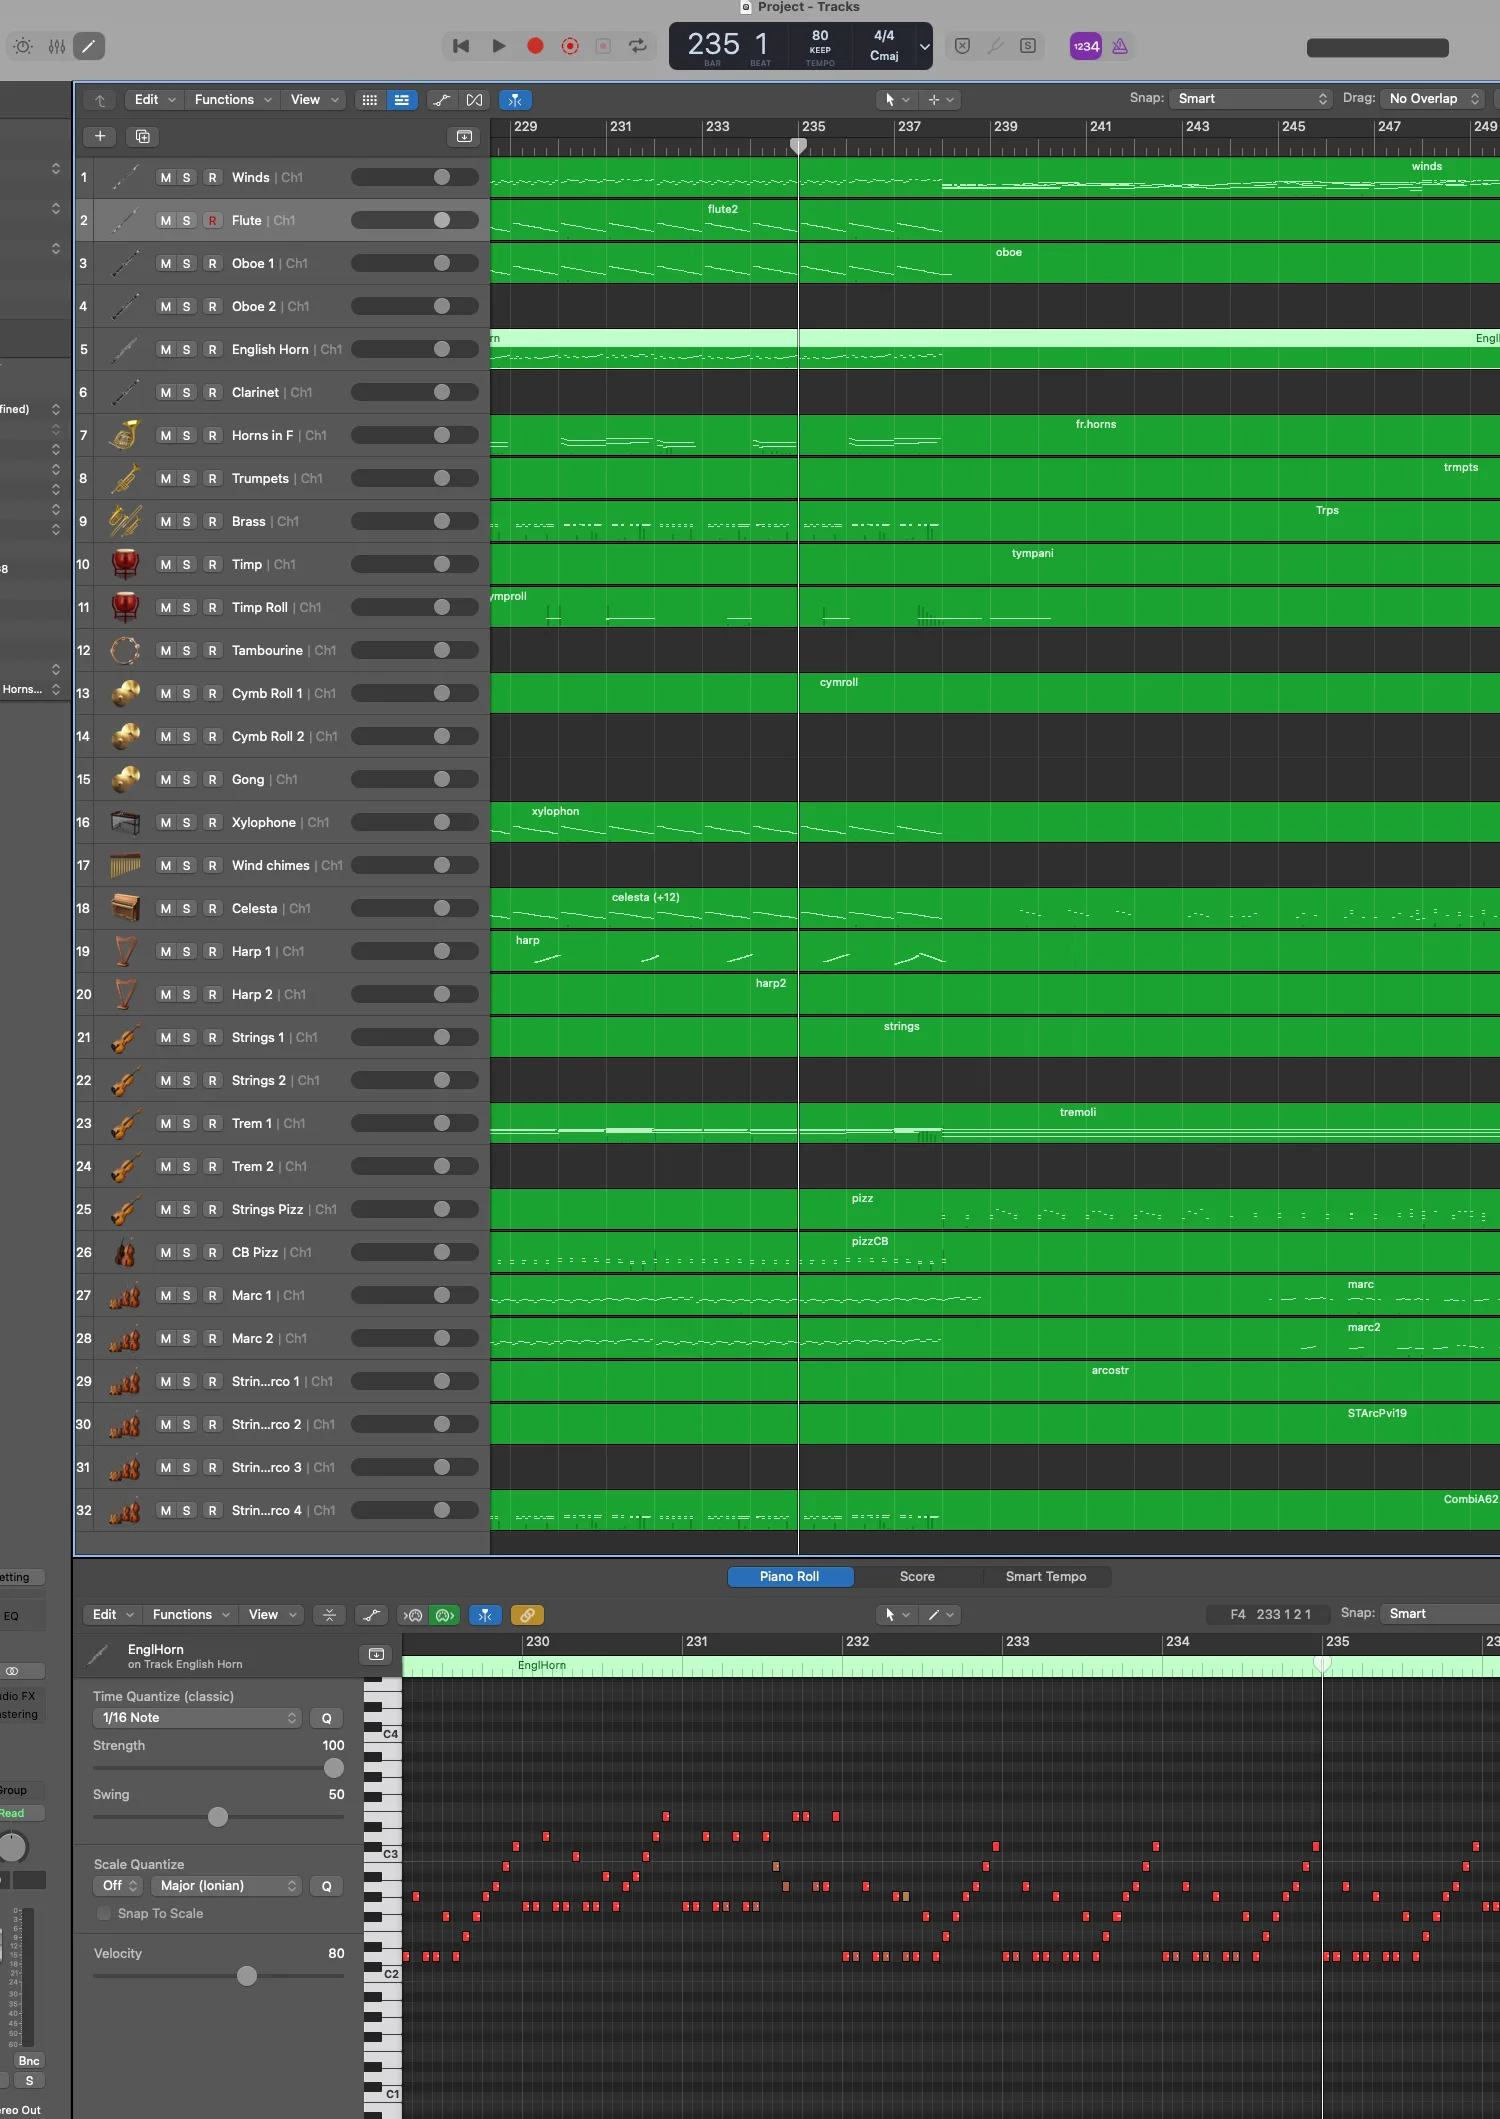Open the Tracks area Functions menu
Image resolution: width=1500 pixels, height=2119 pixels.
coord(233,100)
